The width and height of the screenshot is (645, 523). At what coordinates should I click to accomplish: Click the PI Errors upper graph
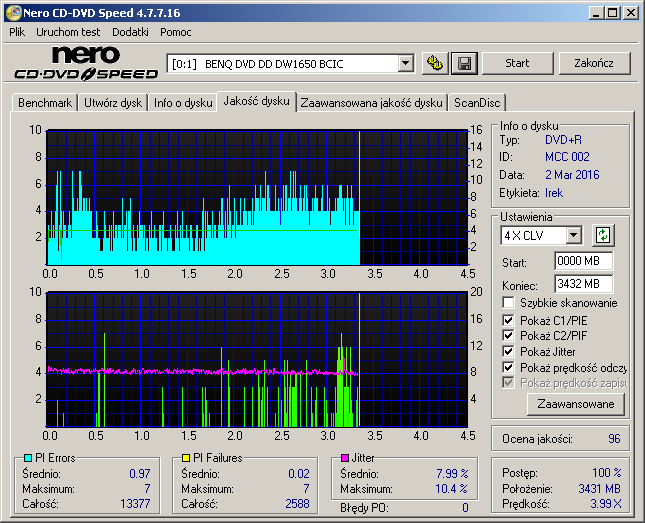[257, 198]
